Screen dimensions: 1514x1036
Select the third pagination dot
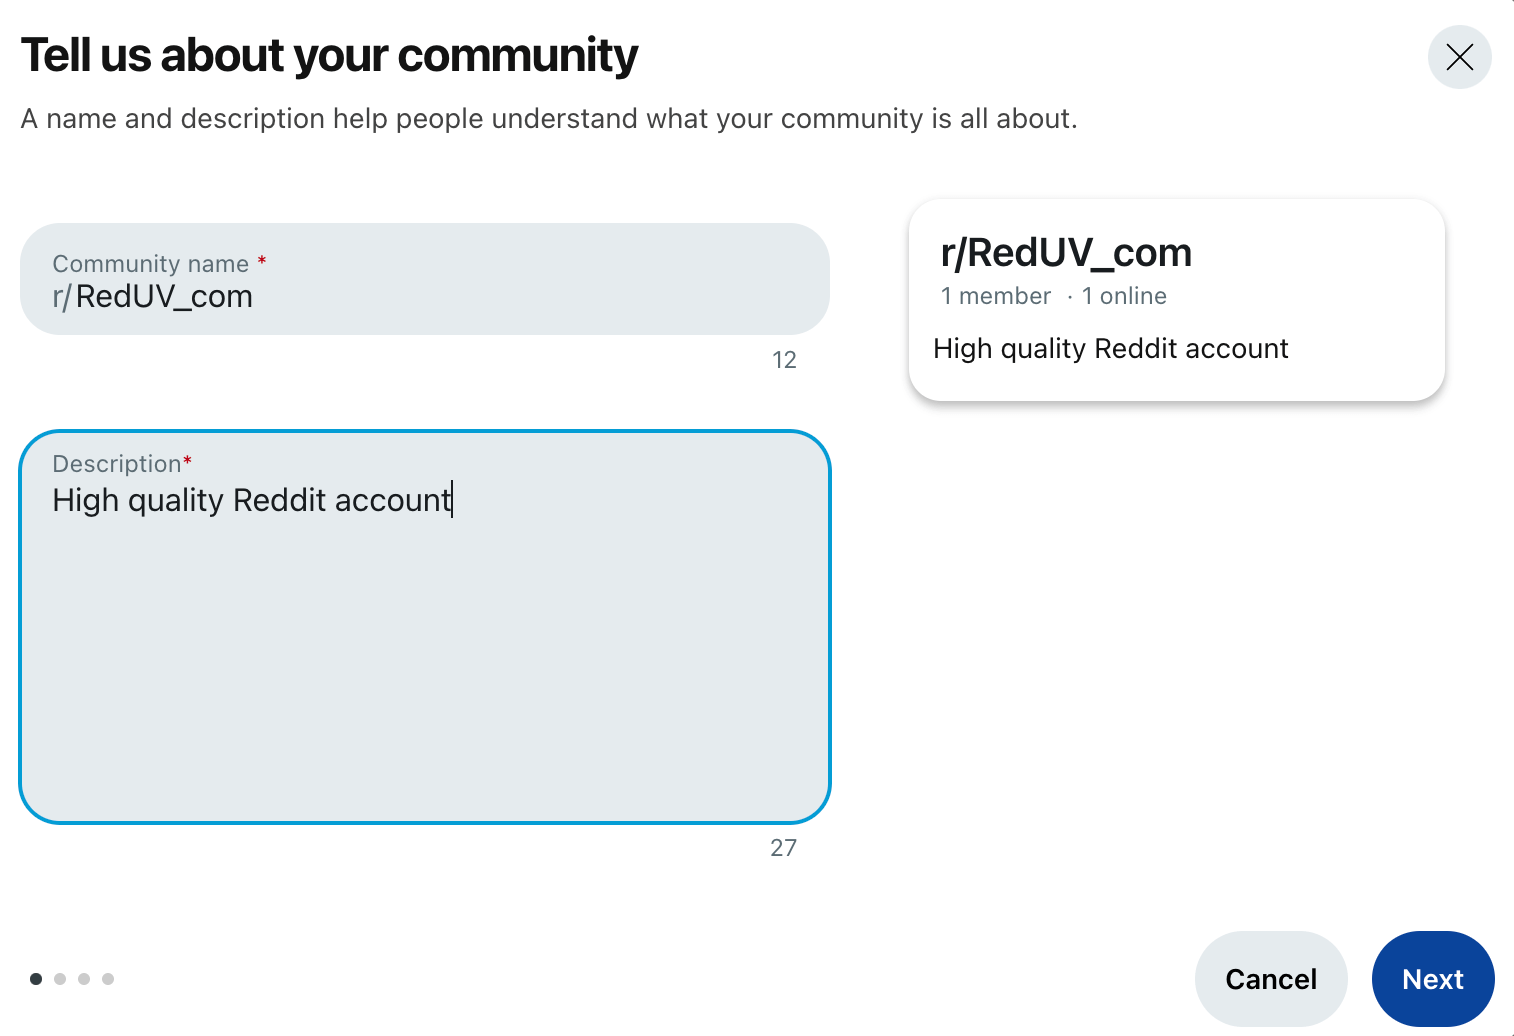(84, 979)
